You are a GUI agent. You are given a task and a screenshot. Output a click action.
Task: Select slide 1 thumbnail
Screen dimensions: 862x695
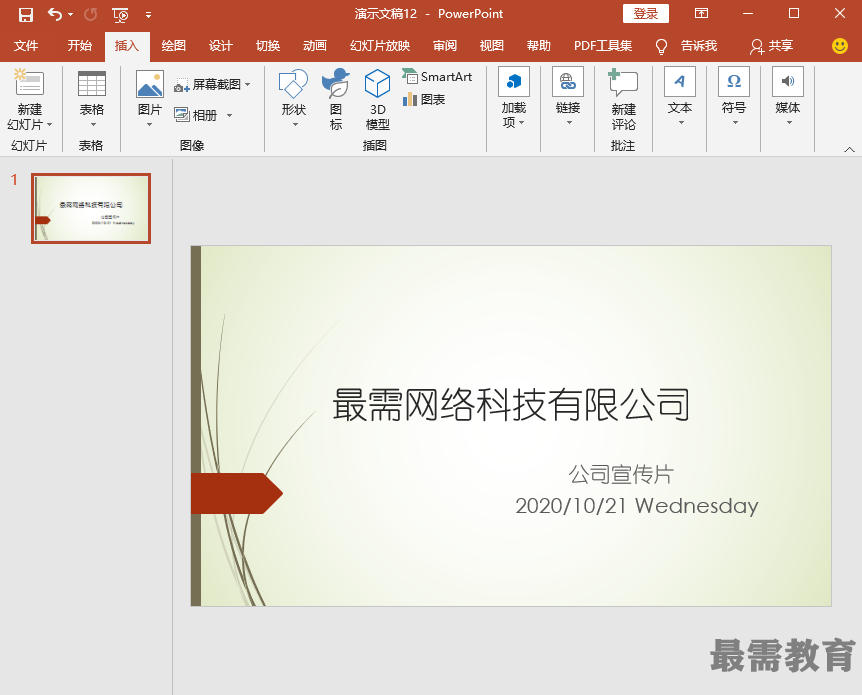point(91,208)
